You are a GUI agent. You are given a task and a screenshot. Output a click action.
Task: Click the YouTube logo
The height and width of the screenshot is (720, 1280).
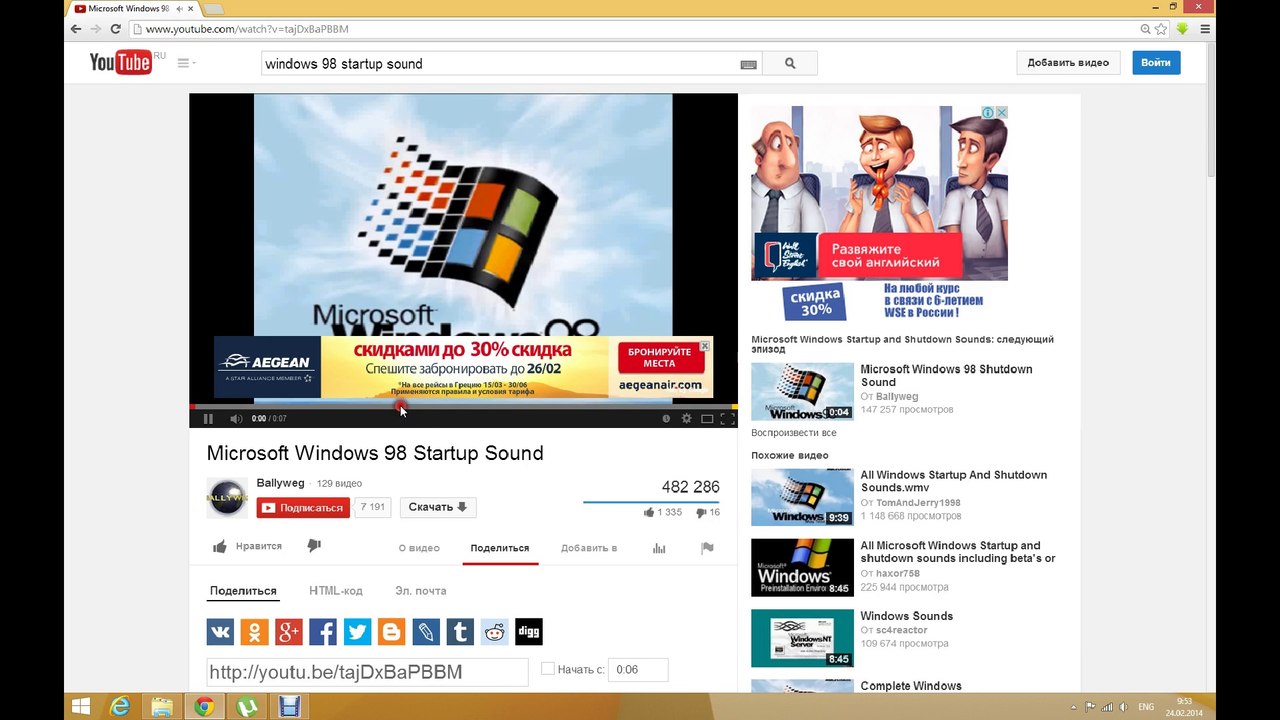click(120, 62)
